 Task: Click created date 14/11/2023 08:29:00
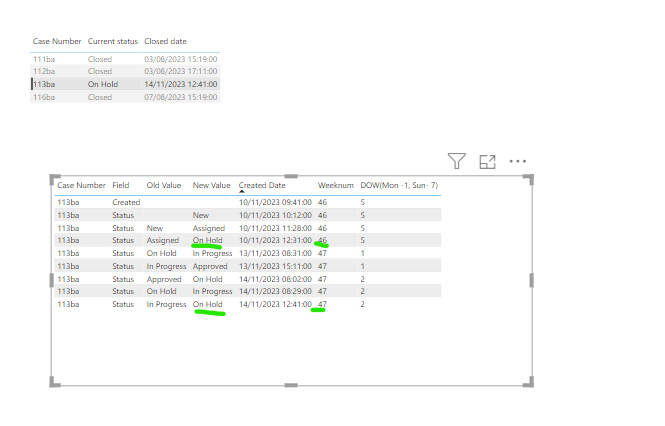tap(275, 291)
